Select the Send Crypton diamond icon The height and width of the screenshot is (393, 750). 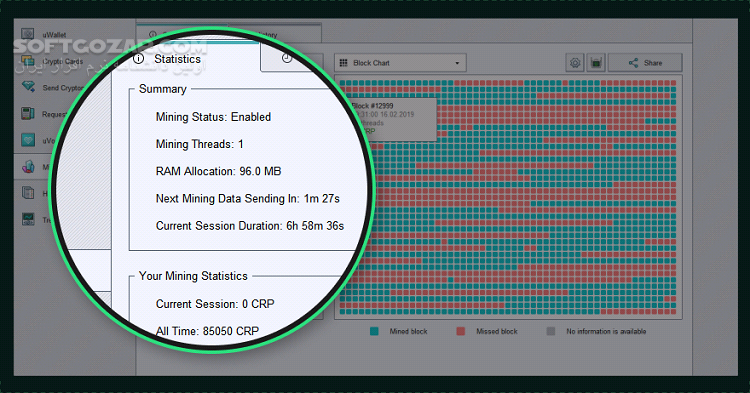pos(28,87)
